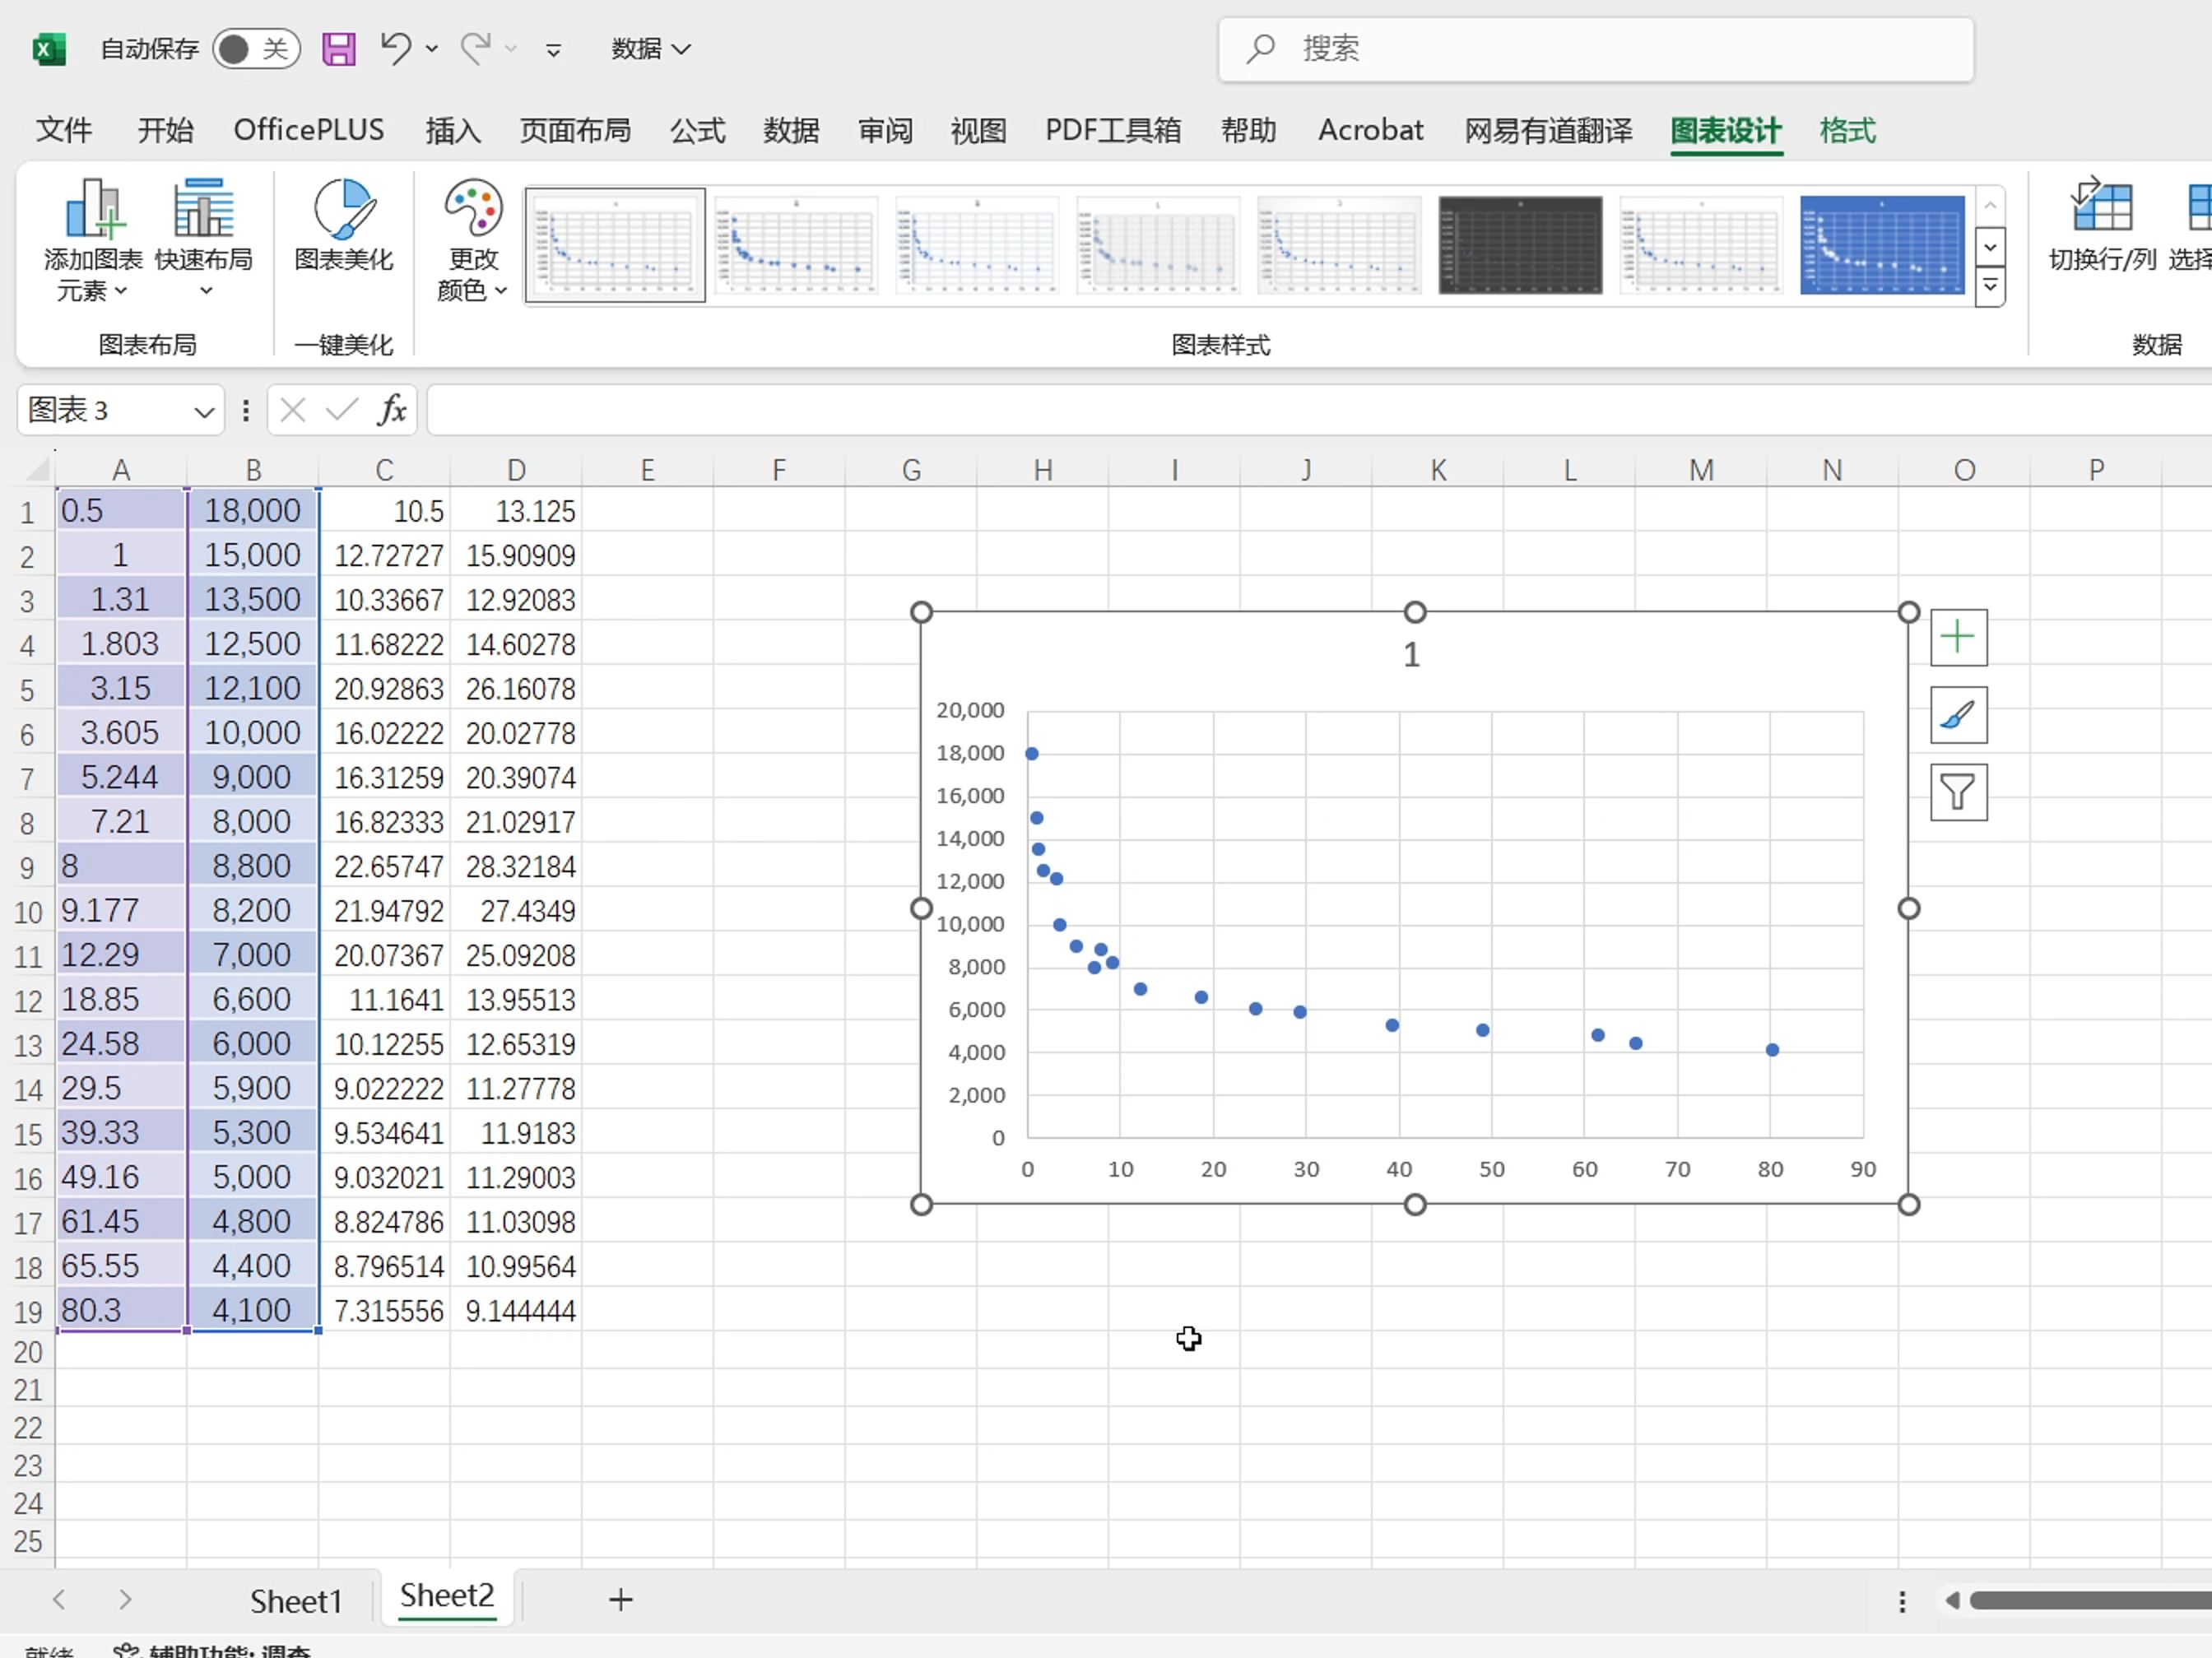Click the formula bar cancel X icon
Image resolution: width=2212 pixels, height=1658 pixels.
(293, 410)
